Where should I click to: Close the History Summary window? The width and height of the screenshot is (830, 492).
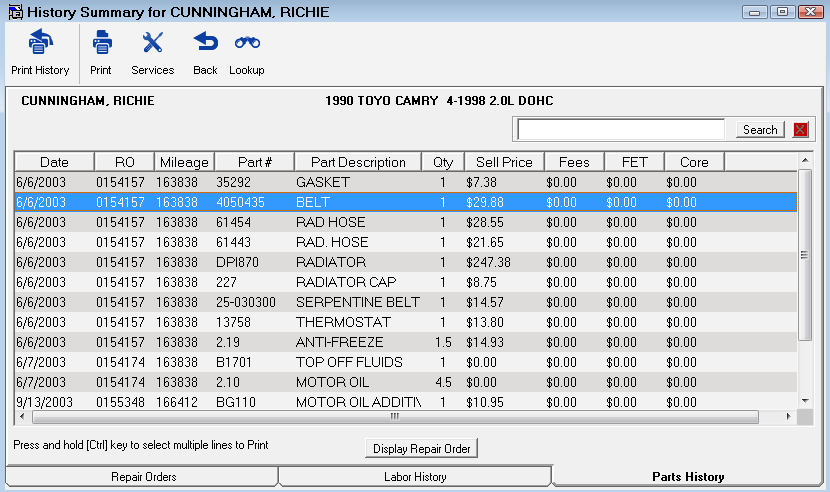tap(810, 12)
